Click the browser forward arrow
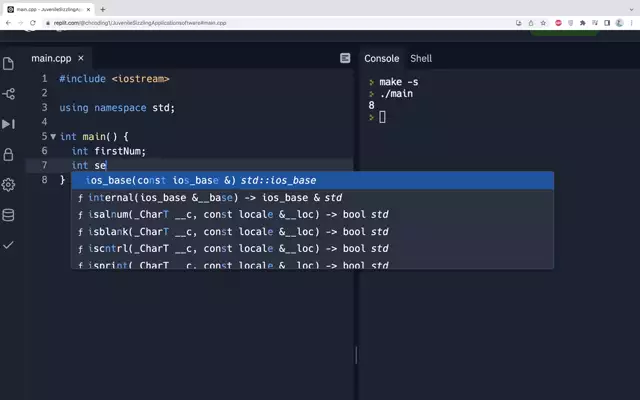Viewport: 640px width, 400px height. (x=21, y=23)
